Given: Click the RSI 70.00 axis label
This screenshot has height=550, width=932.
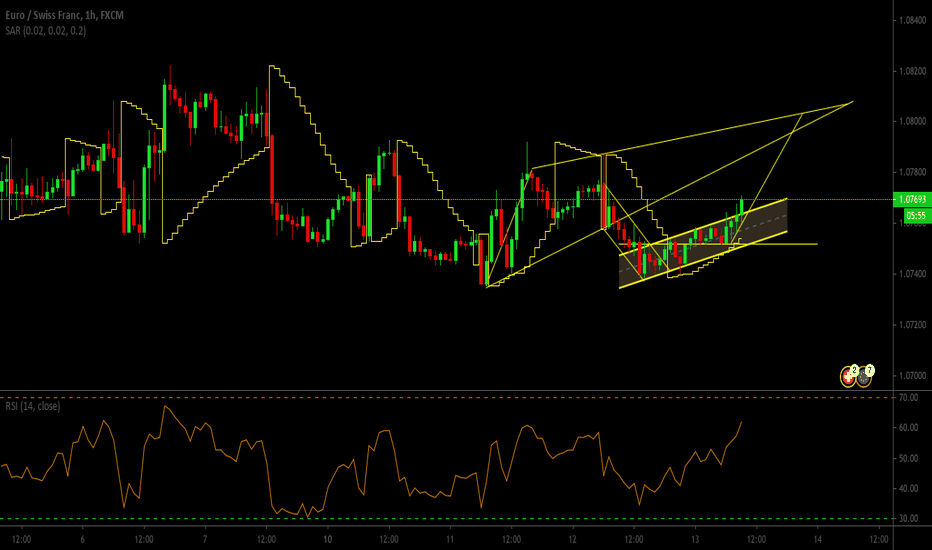Looking at the screenshot, I should pos(909,397).
